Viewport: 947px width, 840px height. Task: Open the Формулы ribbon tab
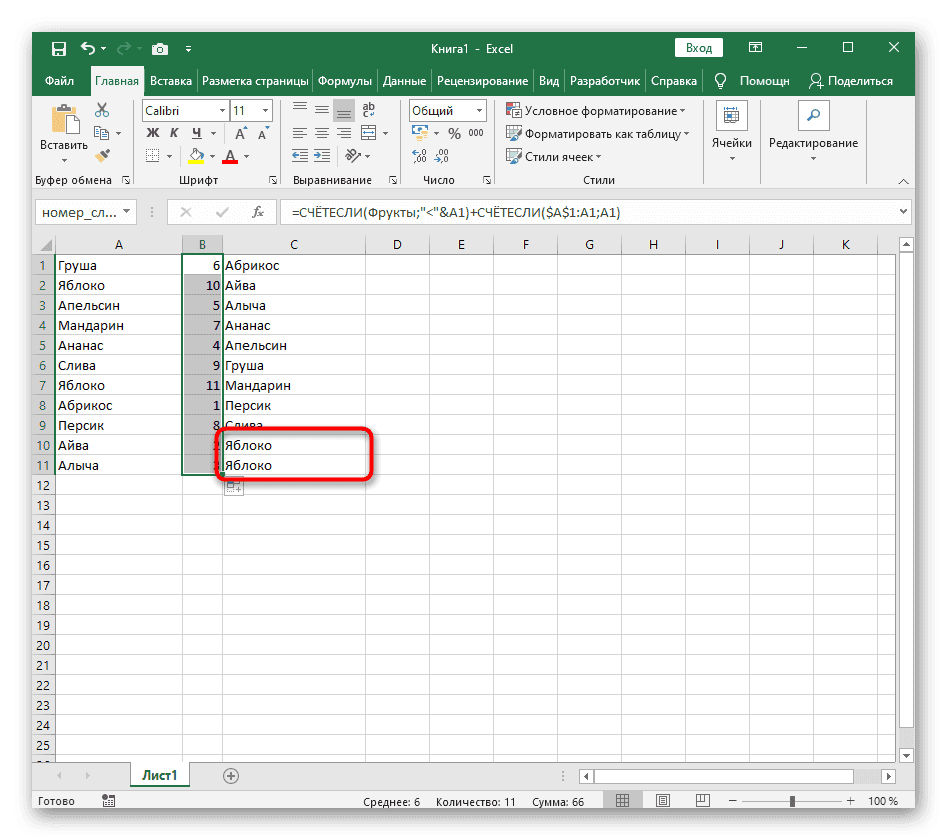coord(346,81)
